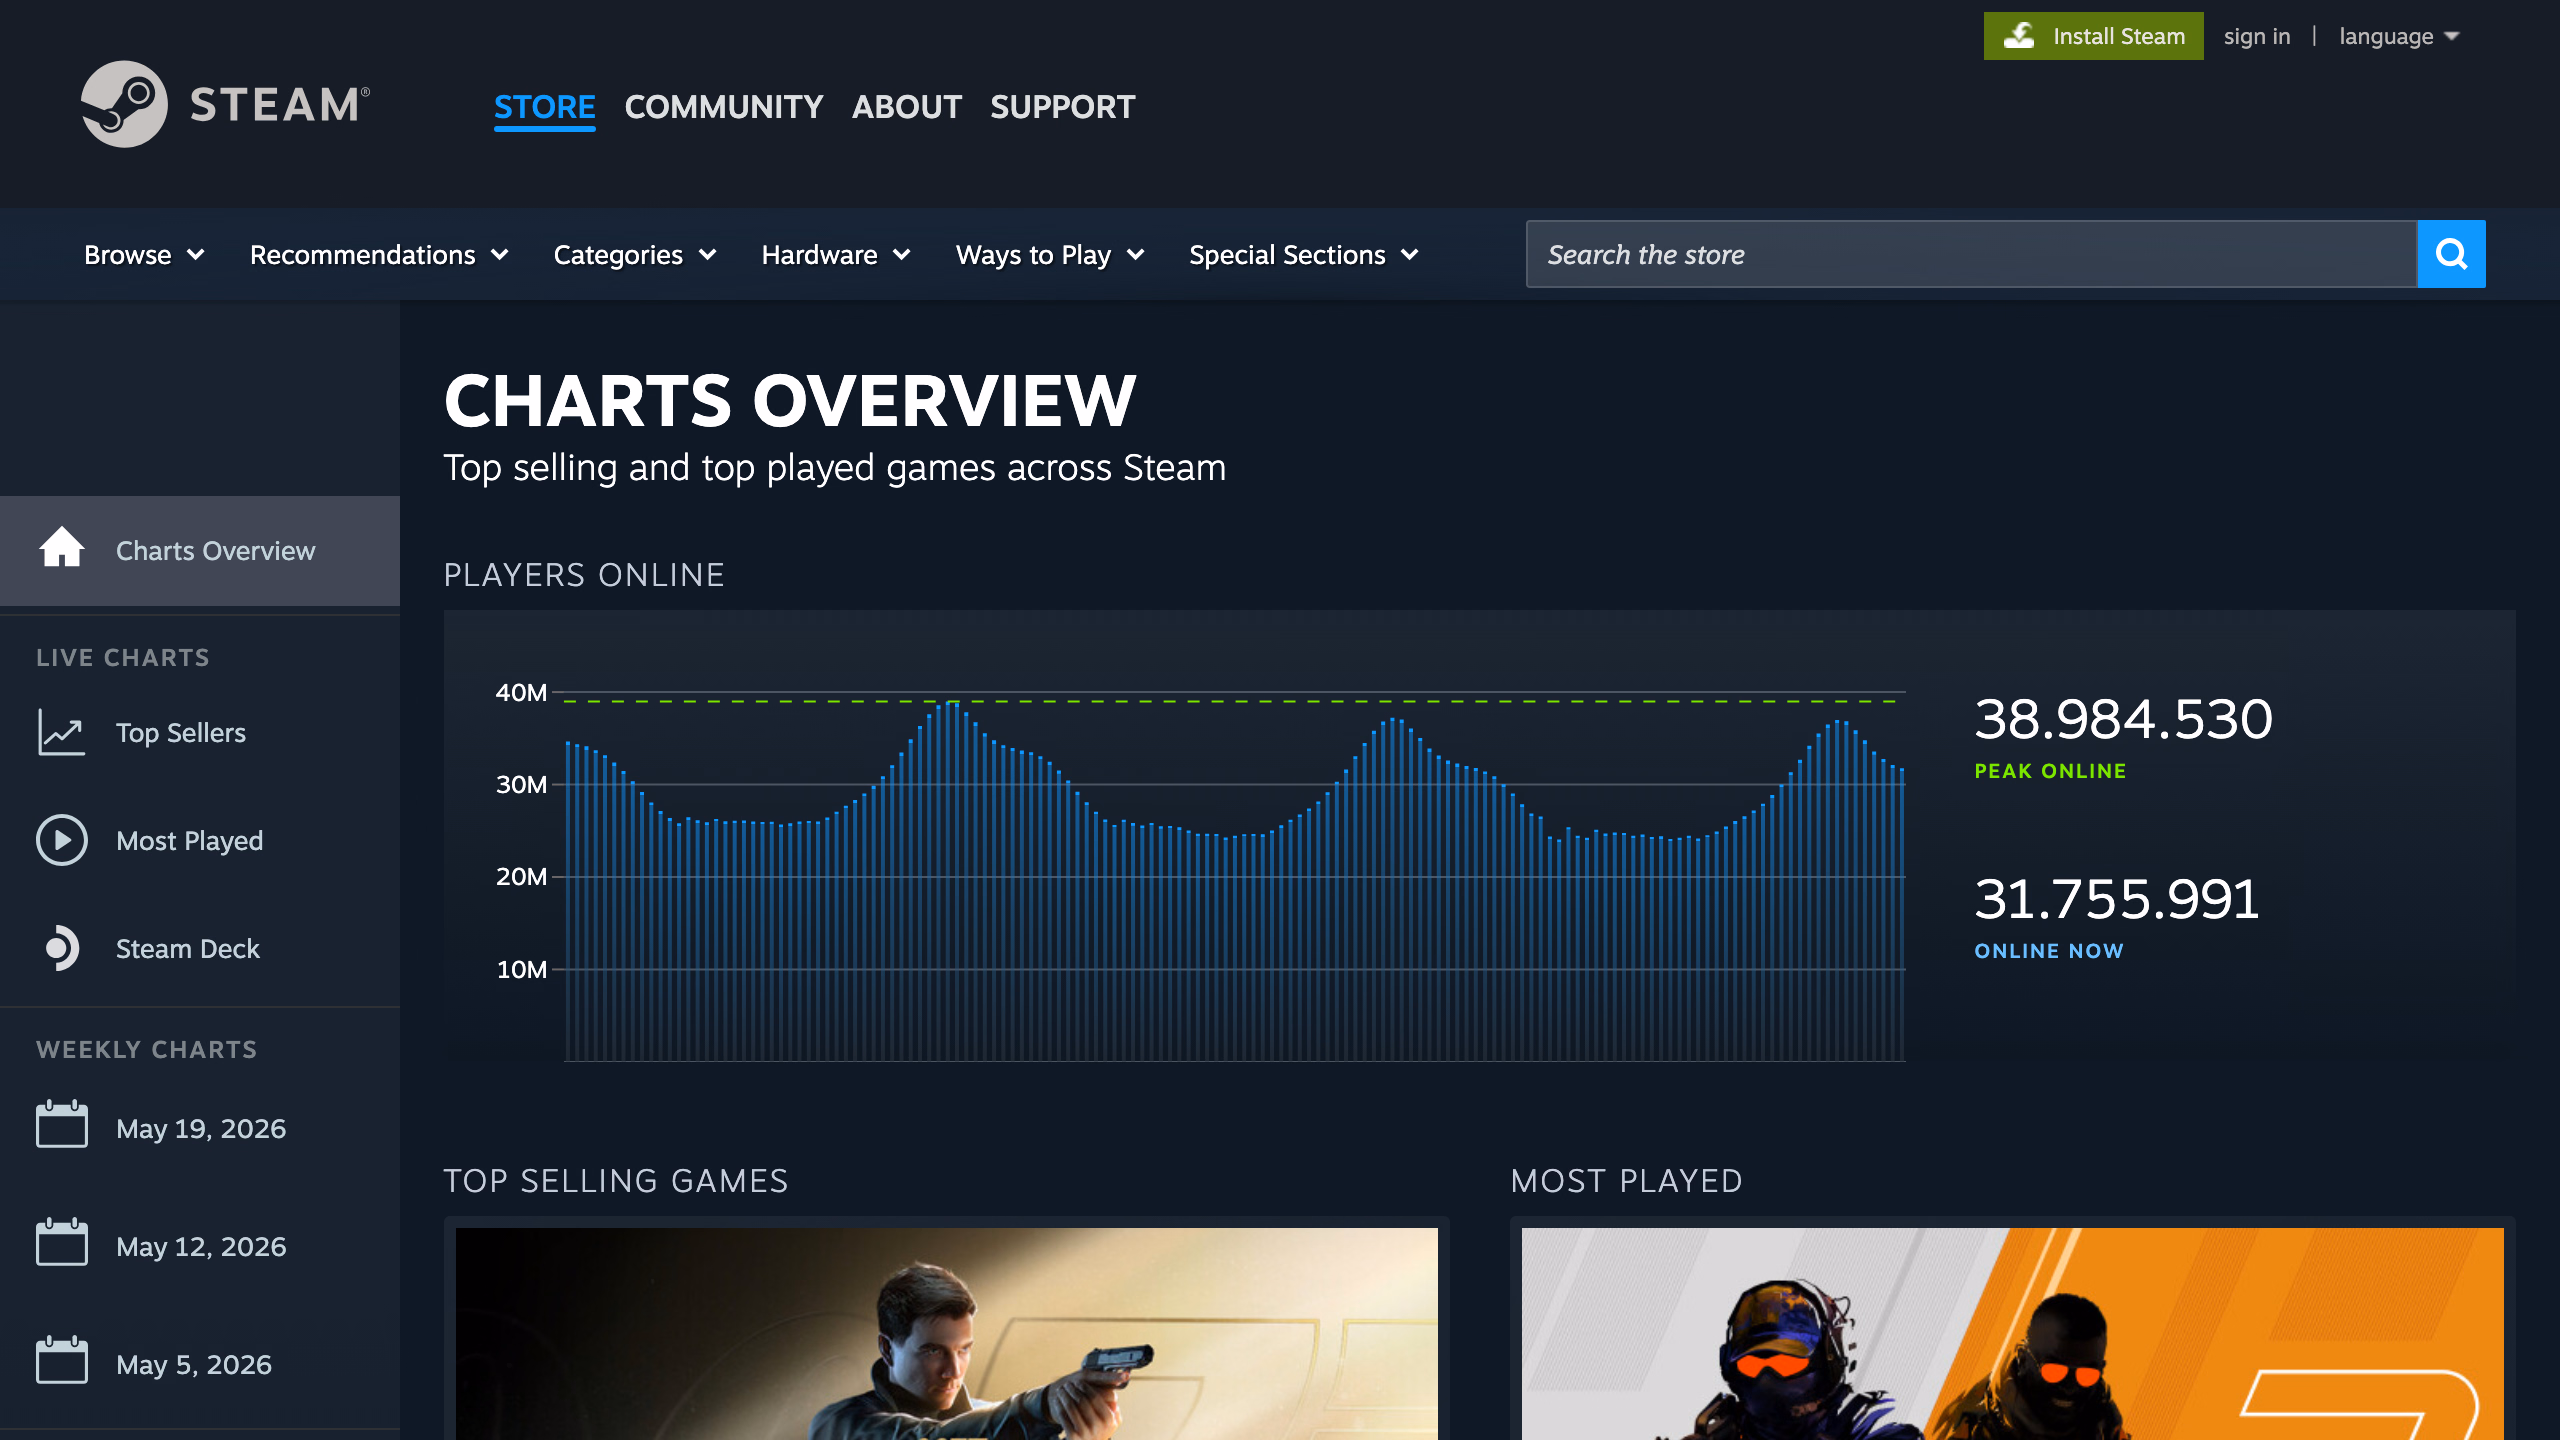Click the Steam logo icon
Image resolution: width=2560 pixels, height=1440 pixels.
[x=124, y=104]
